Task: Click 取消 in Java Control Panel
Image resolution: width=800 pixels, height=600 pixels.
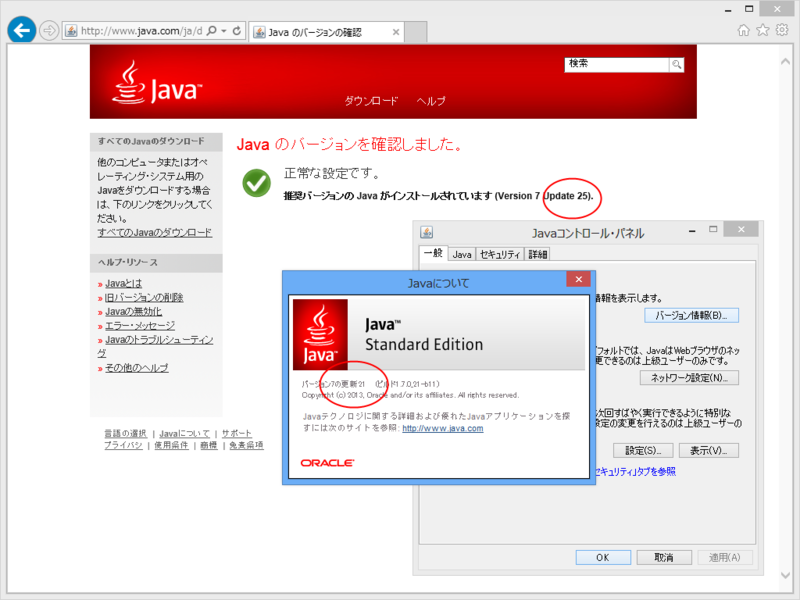Action: 664,558
